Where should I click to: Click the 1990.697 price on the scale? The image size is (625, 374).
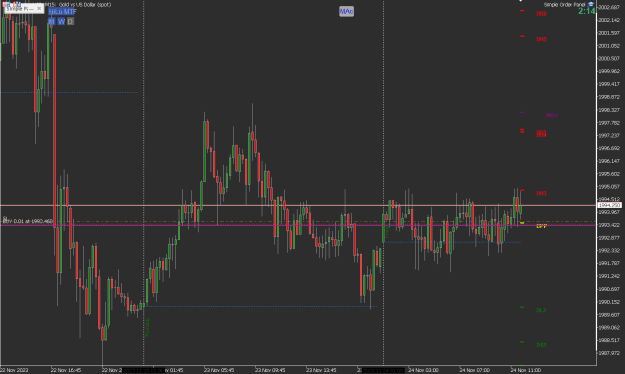click(609, 289)
